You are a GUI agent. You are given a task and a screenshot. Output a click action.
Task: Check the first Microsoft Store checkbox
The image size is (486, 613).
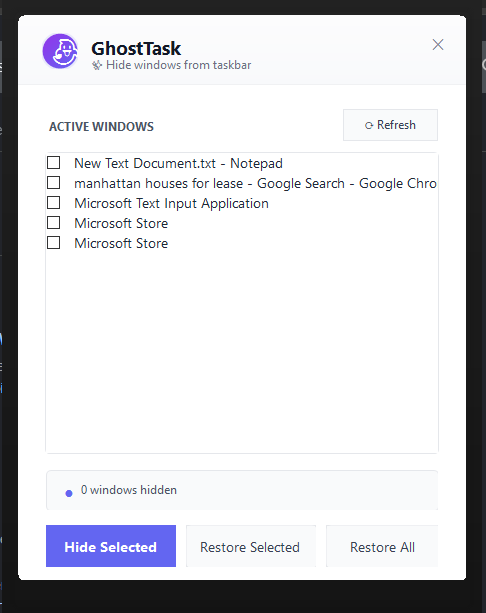tap(54, 223)
